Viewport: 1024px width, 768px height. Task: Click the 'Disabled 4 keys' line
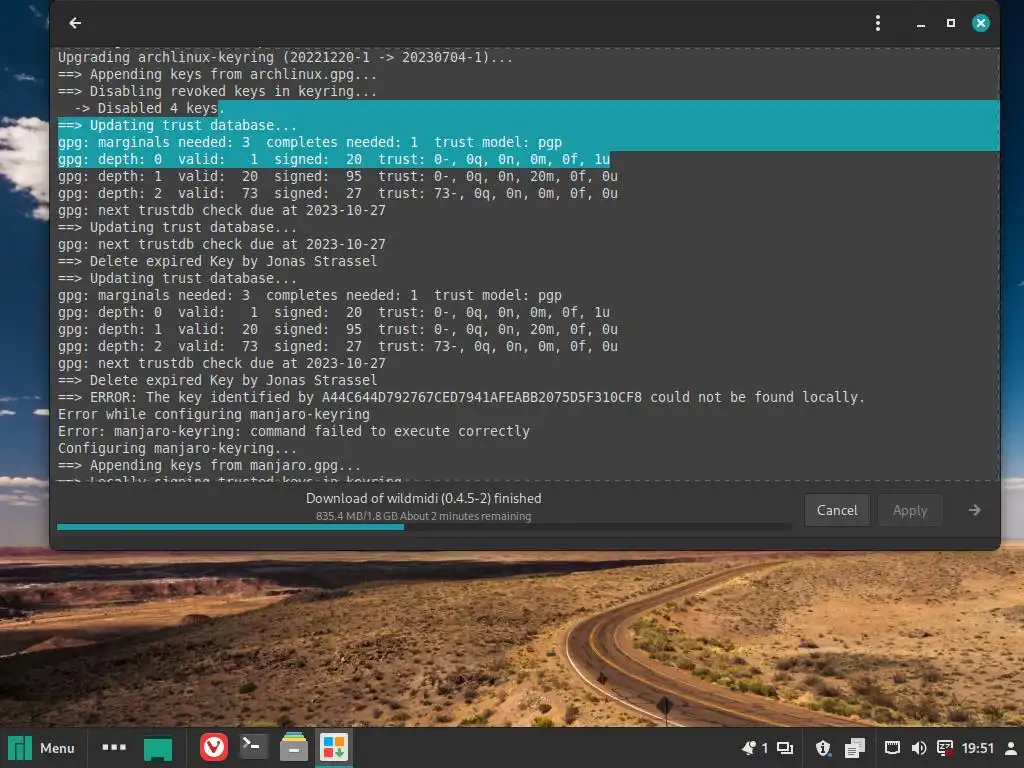click(149, 108)
